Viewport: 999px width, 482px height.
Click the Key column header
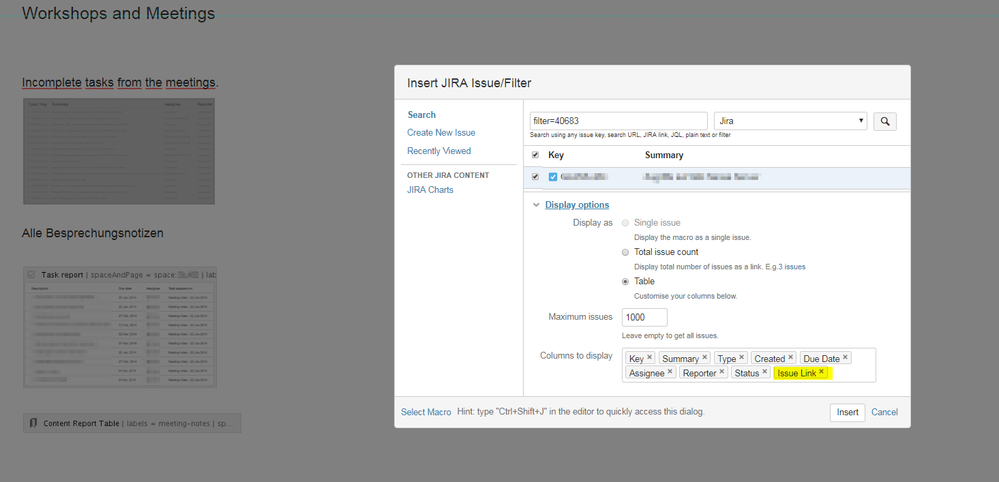[x=556, y=155]
